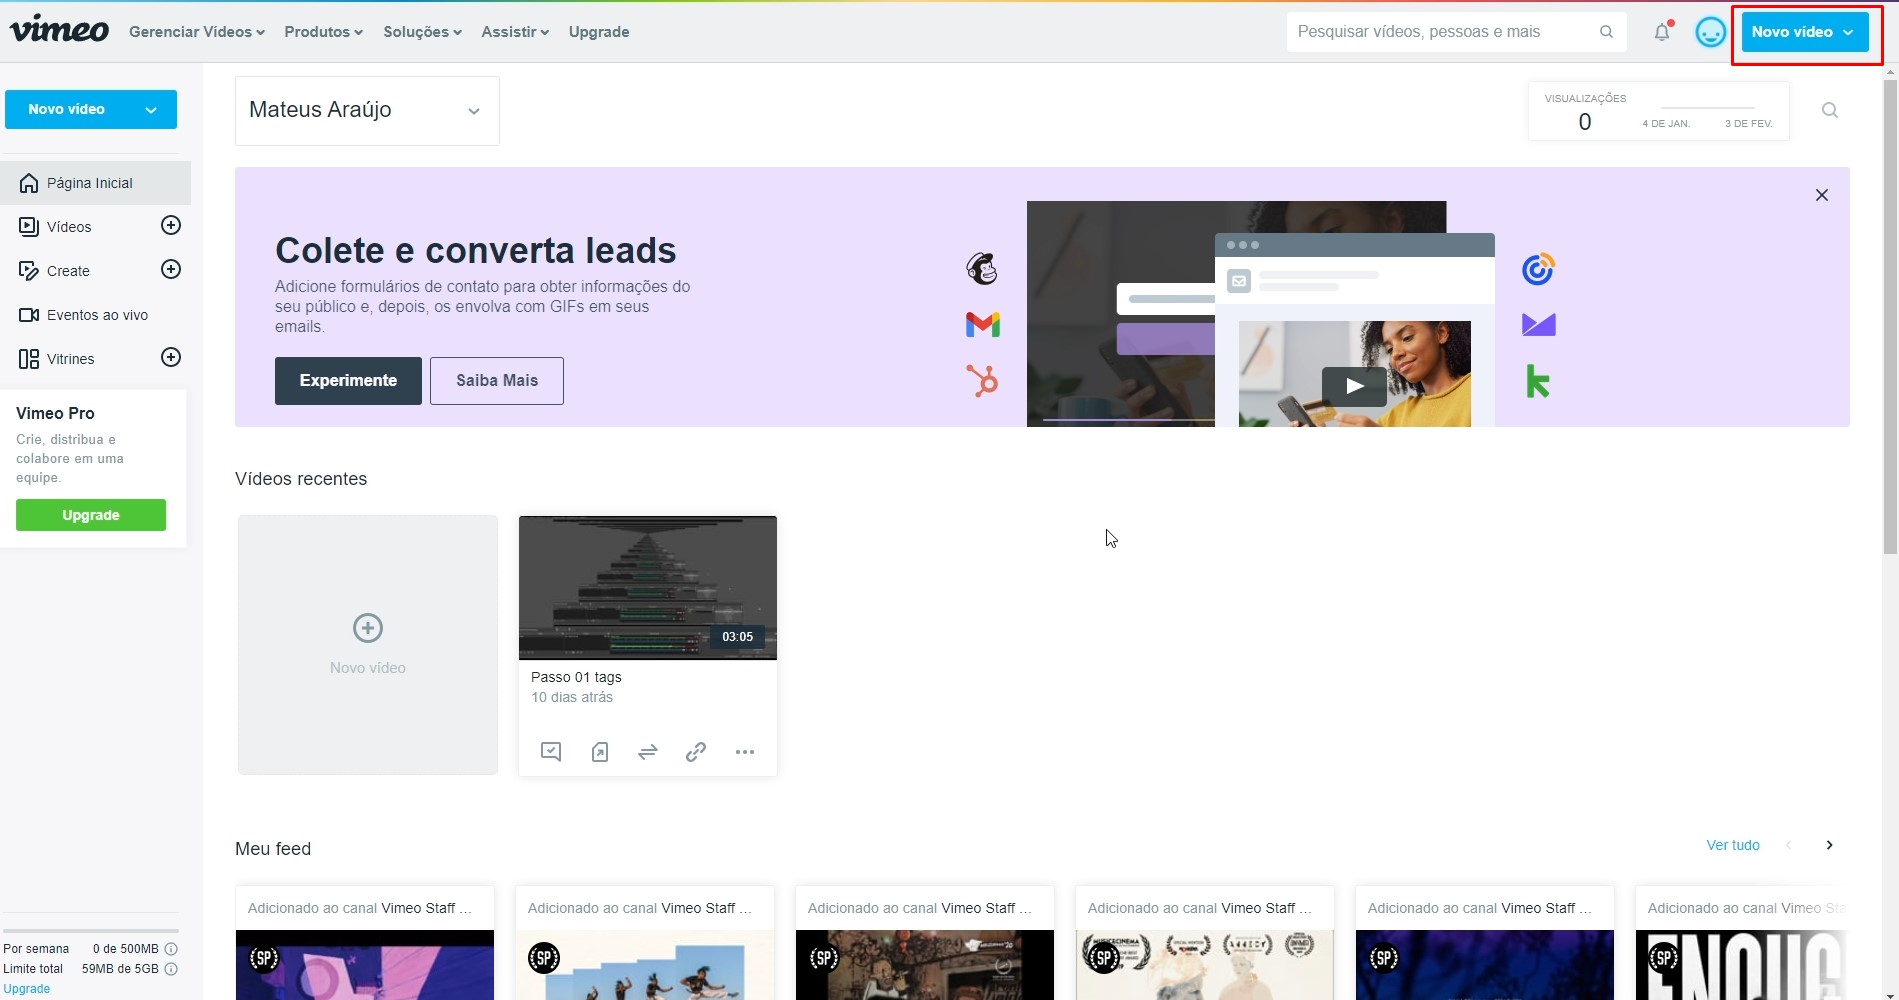Screen dimensions: 1899x1000
Task: Click the info icon beside Limite total quota
Action: [x=171, y=969]
